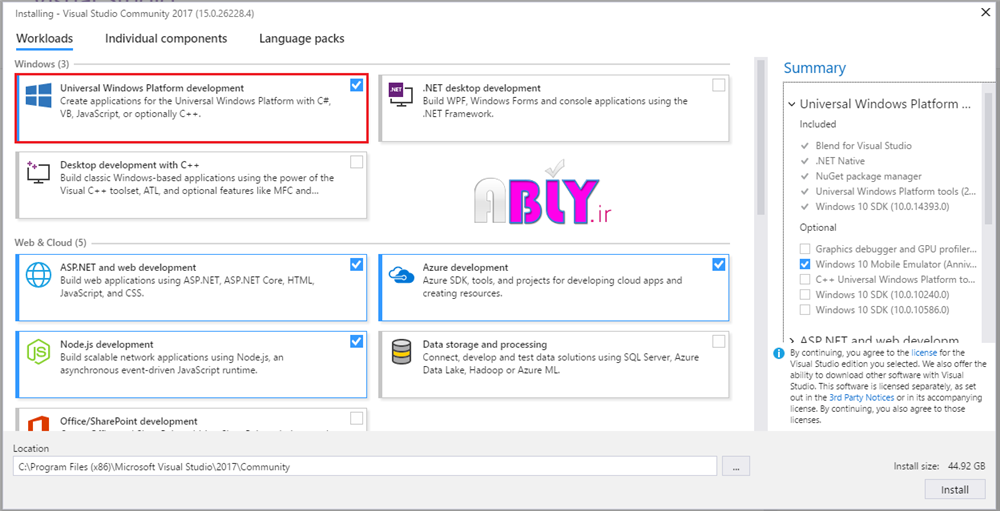Enable Graphics debugger and GPU profiler option
1000x511 pixels.
coord(805,249)
